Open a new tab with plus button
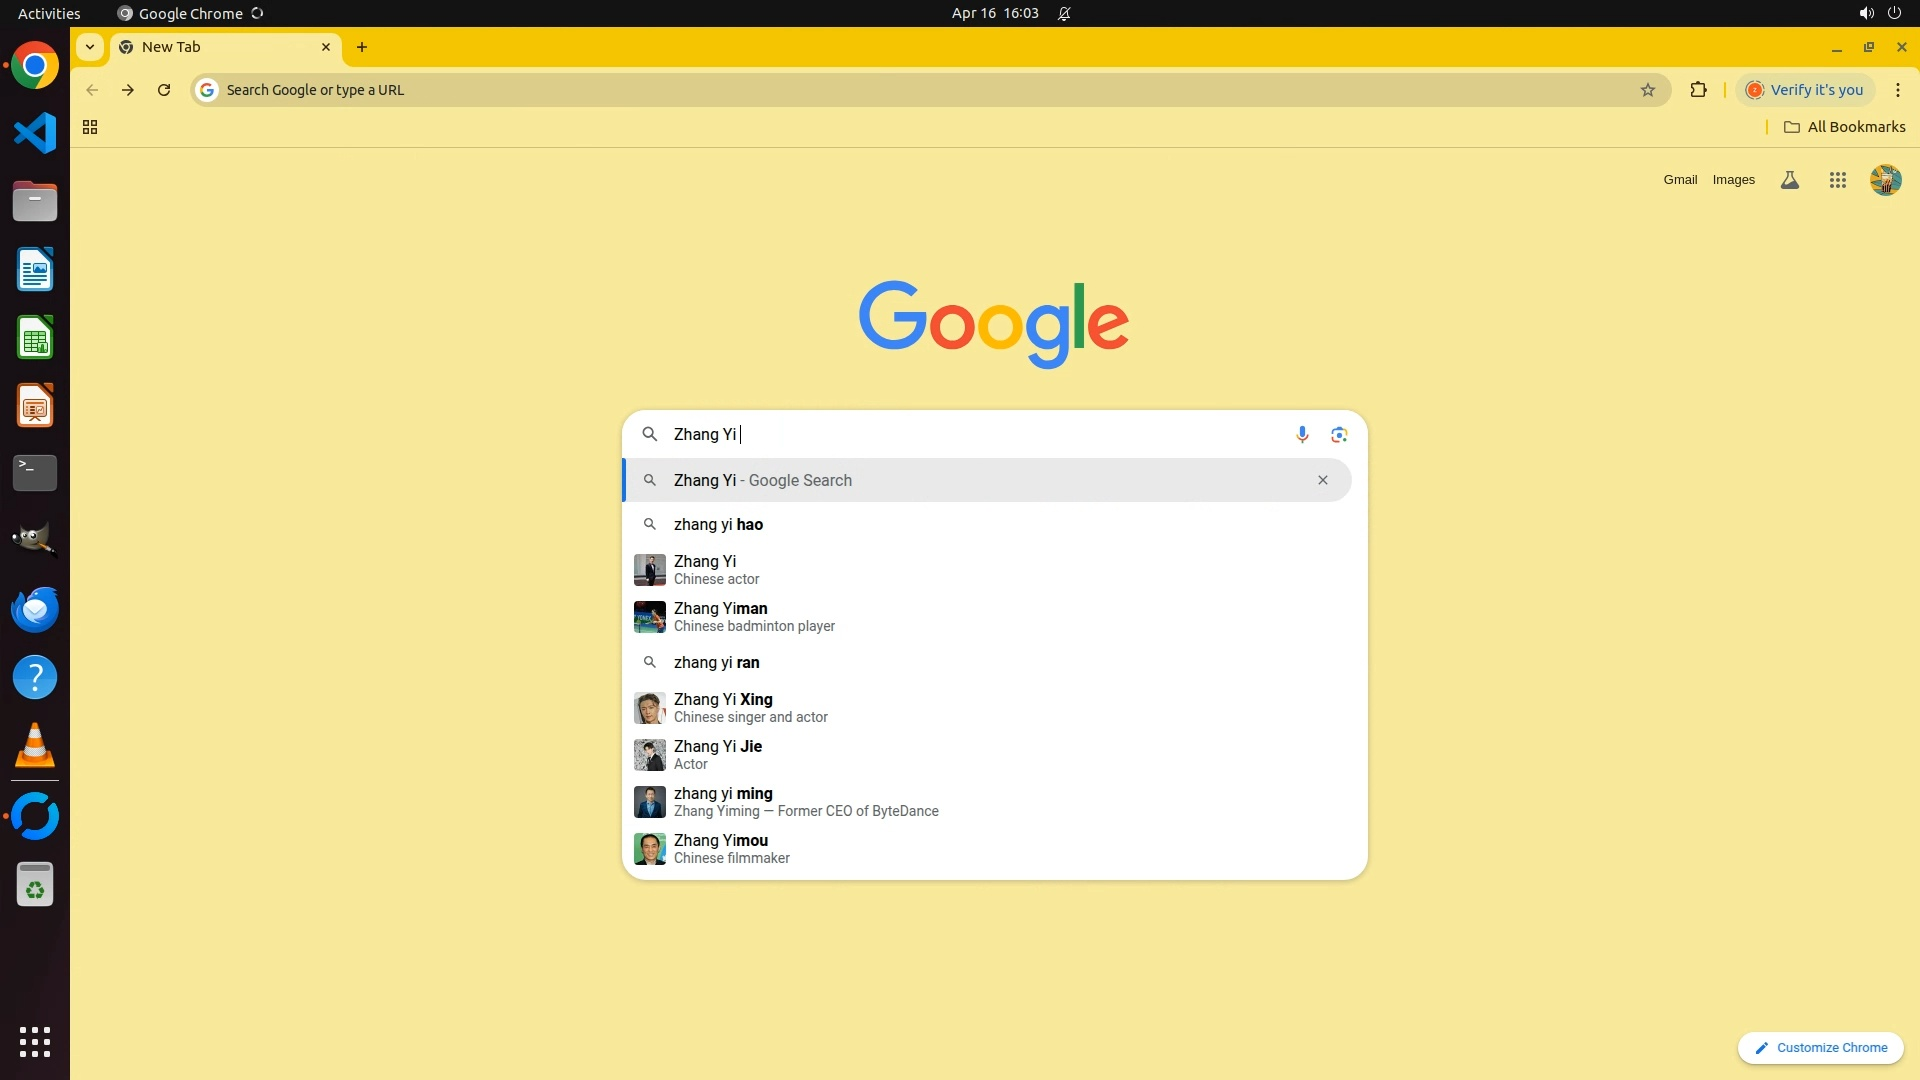This screenshot has height=1080, width=1920. pos(362,47)
